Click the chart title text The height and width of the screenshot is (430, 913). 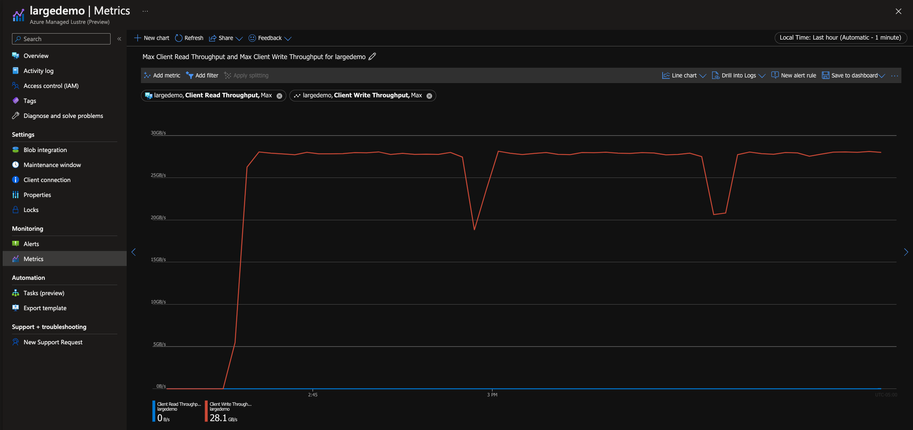(254, 57)
